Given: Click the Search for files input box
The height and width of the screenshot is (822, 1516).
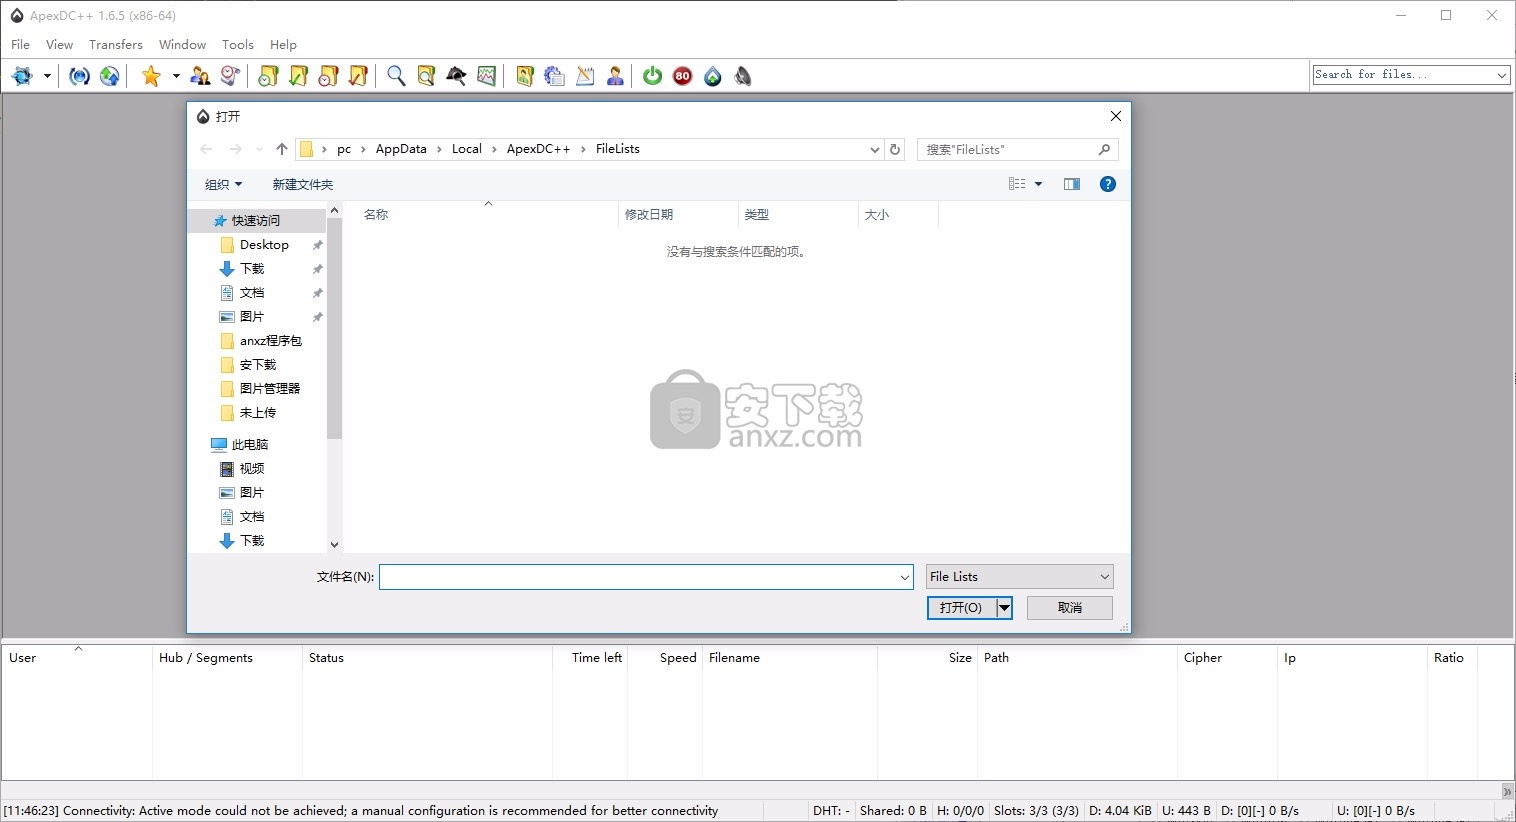Looking at the screenshot, I should [x=1403, y=75].
